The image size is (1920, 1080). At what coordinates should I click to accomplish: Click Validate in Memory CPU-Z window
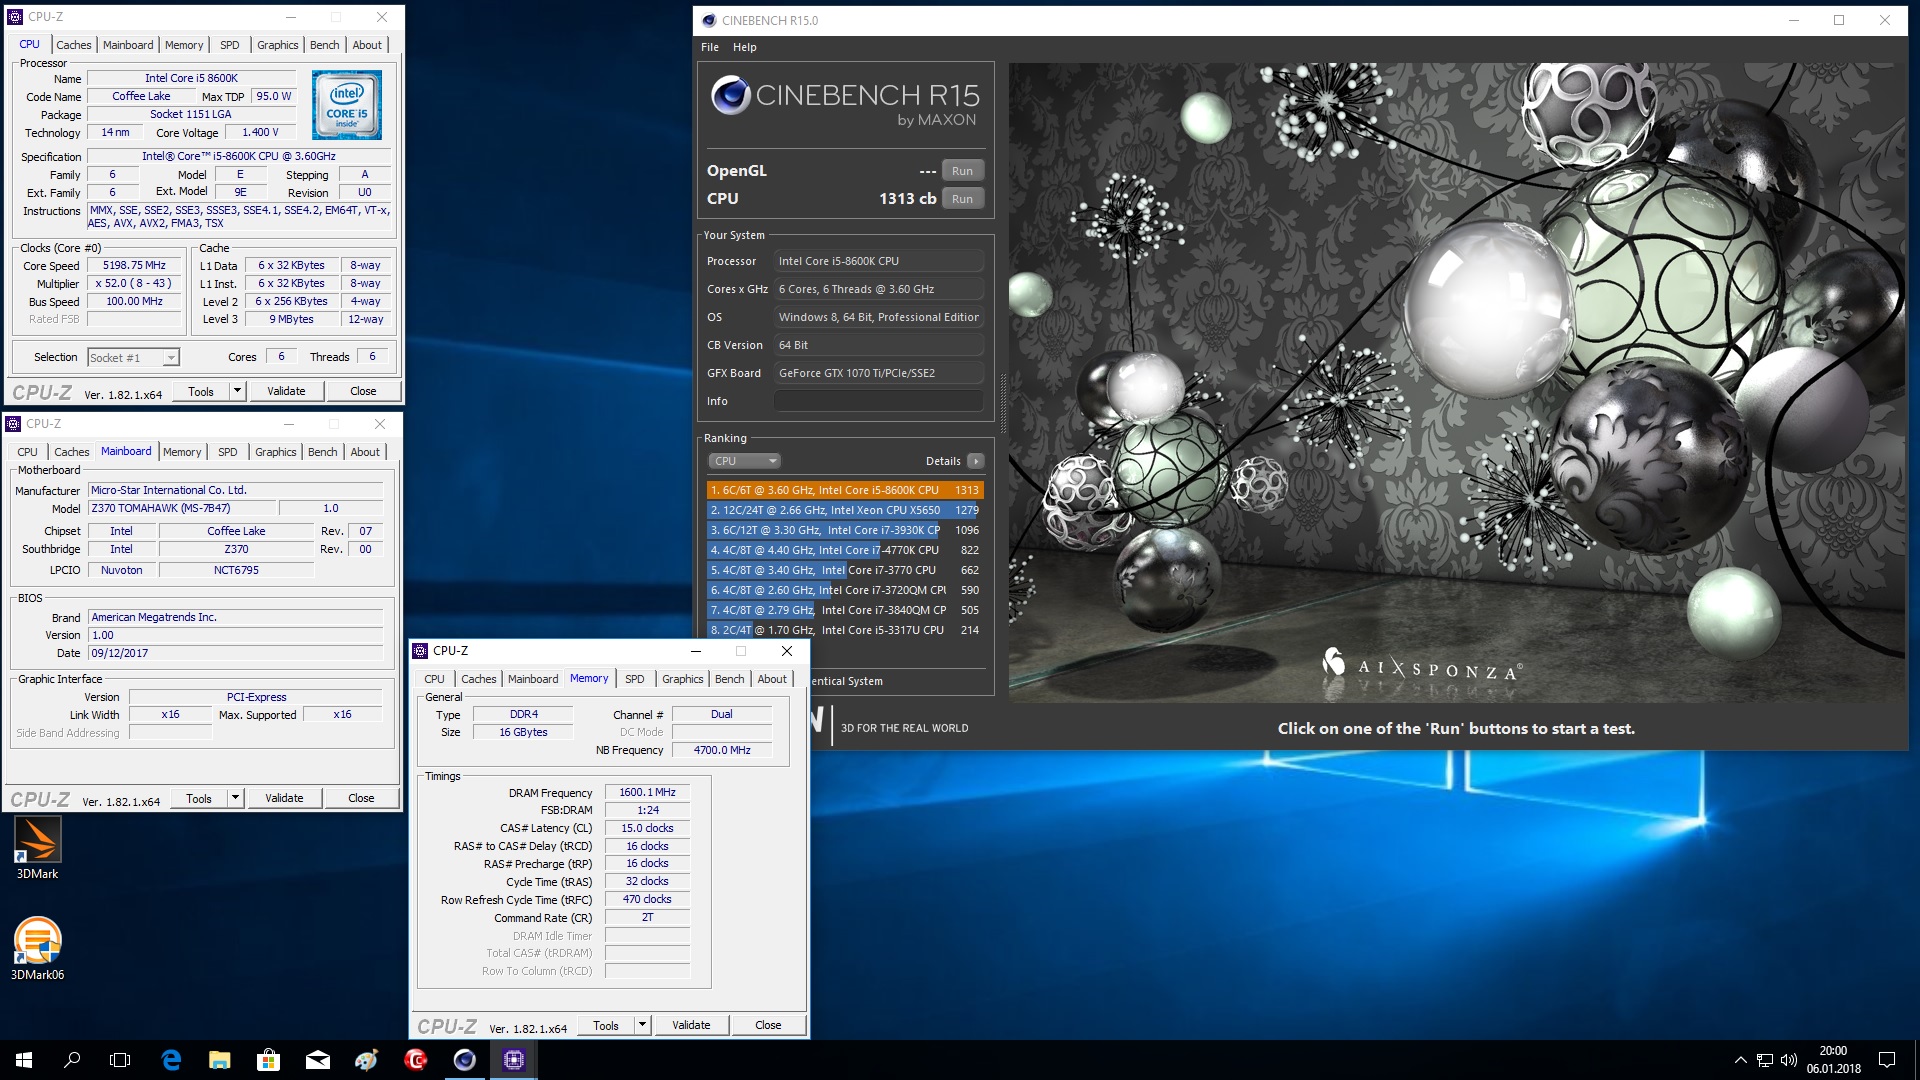click(x=691, y=1025)
